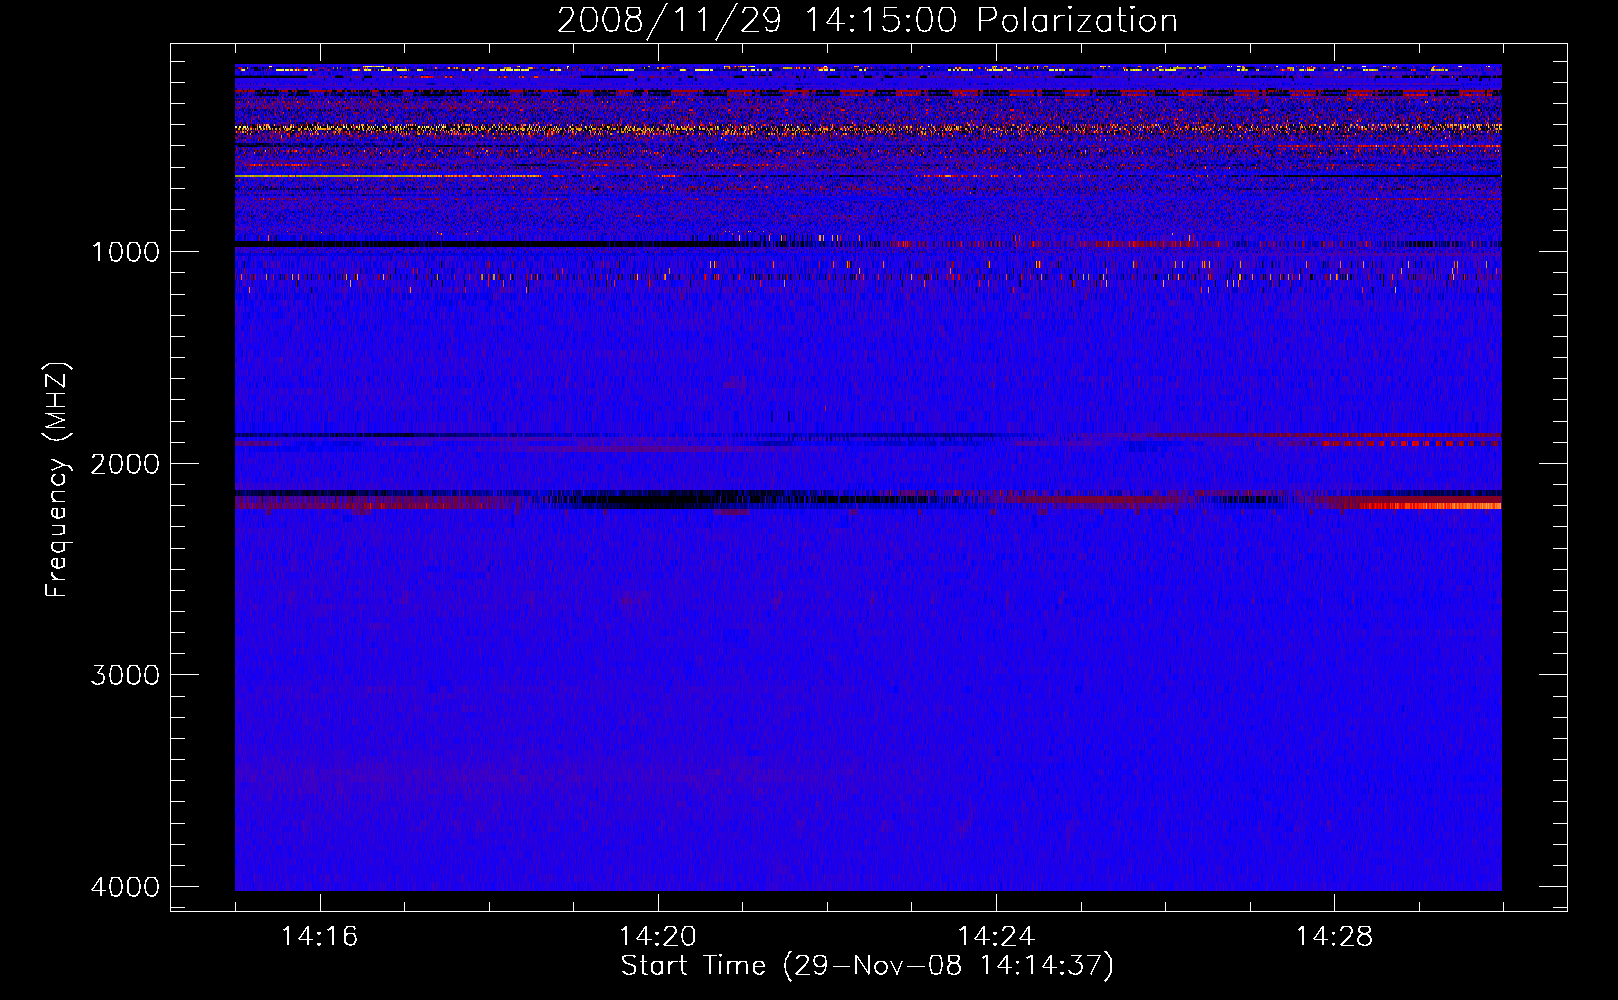This screenshot has width=1618, height=1000.
Task: Click the 2000 frequency tick label
Action: click(x=125, y=463)
